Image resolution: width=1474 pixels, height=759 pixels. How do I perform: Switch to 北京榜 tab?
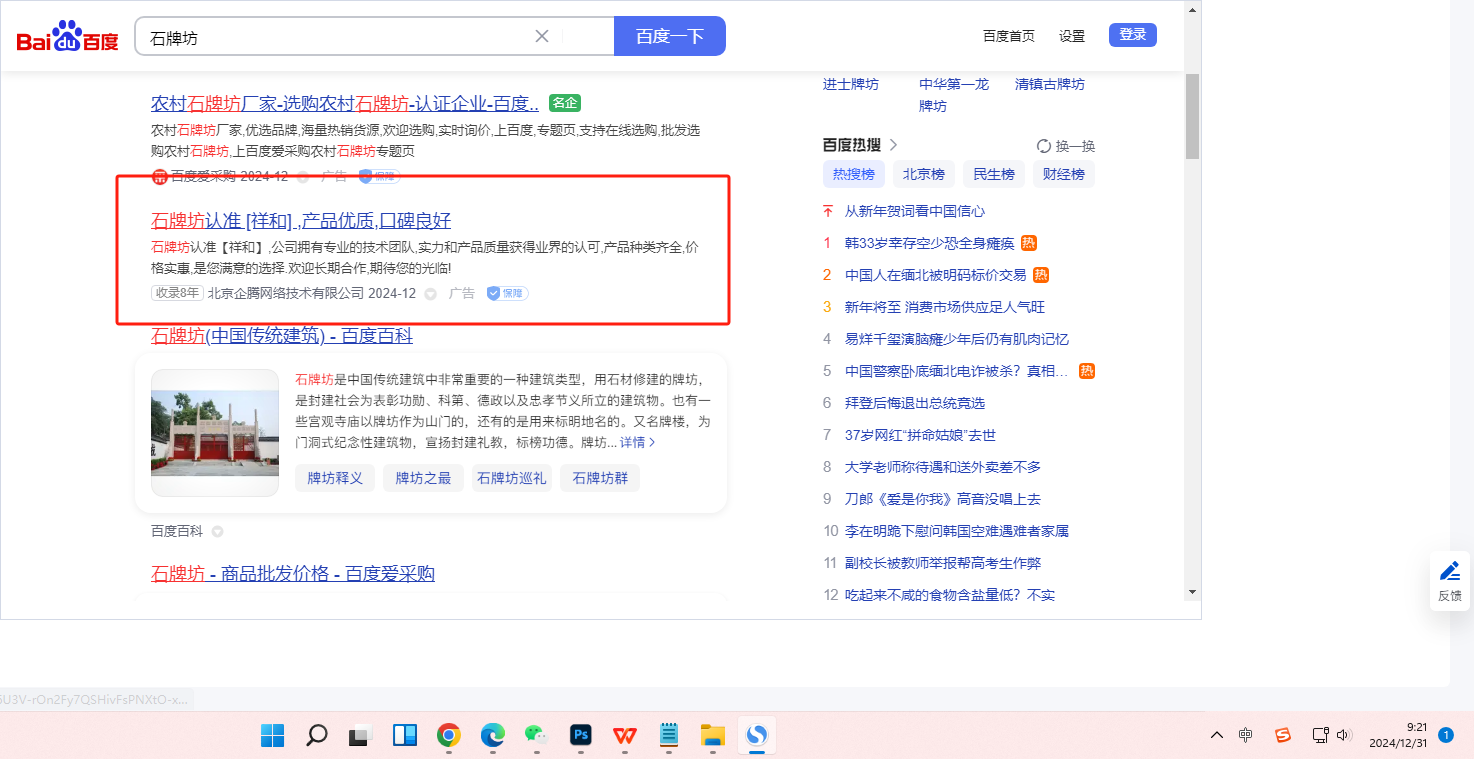tap(923, 174)
